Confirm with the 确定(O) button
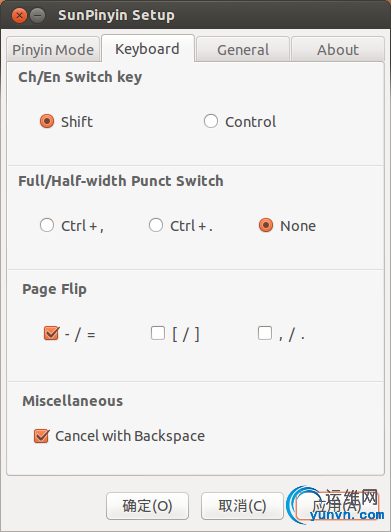The image size is (391, 532). click(x=147, y=506)
